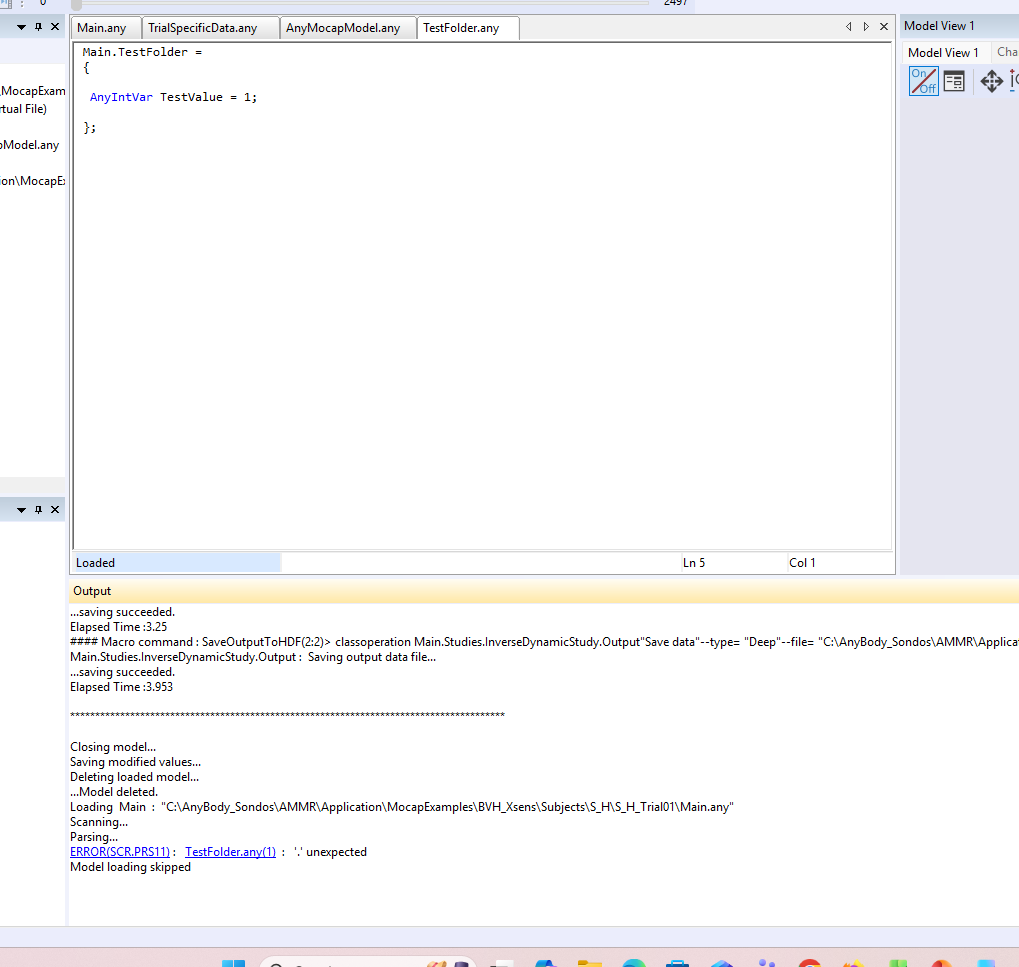Open the Model View properties panel icon
Viewport: 1019px width, 967px height.
(x=954, y=81)
